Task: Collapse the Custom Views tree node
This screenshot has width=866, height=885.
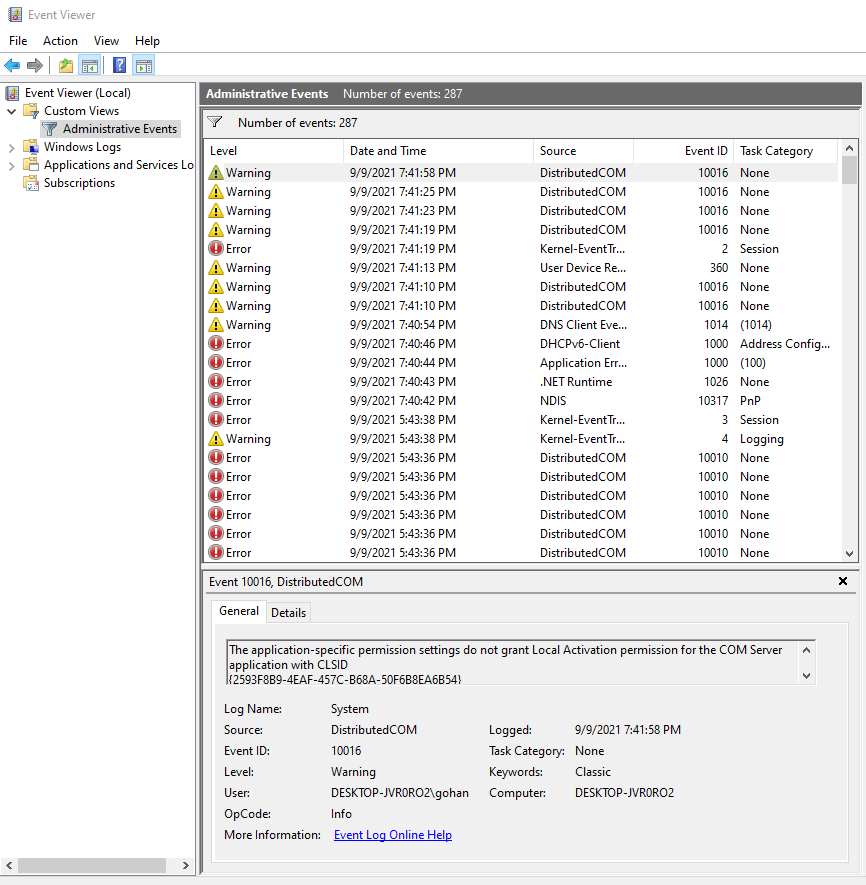Action: (11, 111)
